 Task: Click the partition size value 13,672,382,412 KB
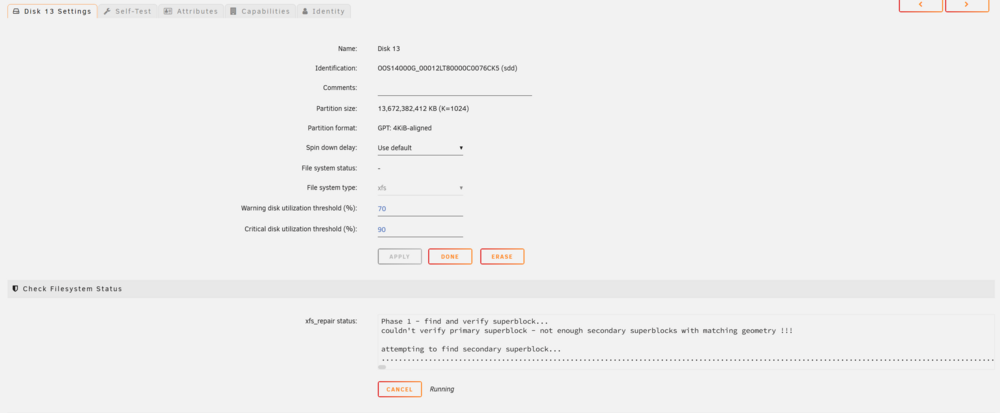point(423,108)
